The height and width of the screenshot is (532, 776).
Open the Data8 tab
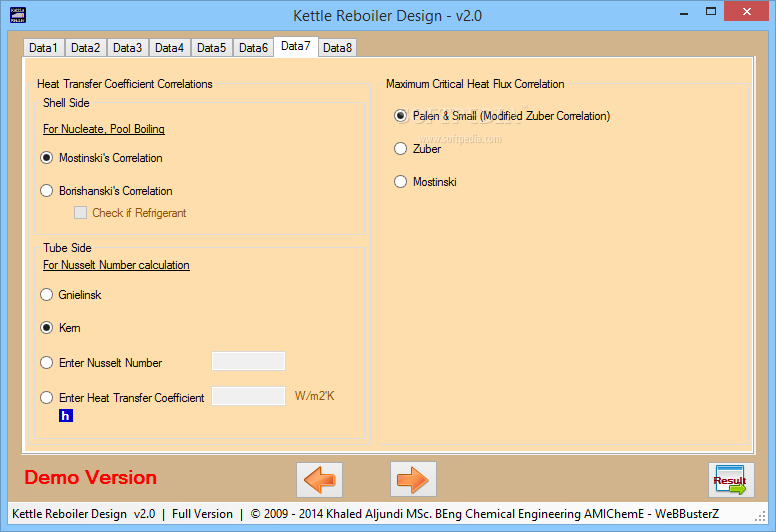pyautogui.click(x=338, y=48)
